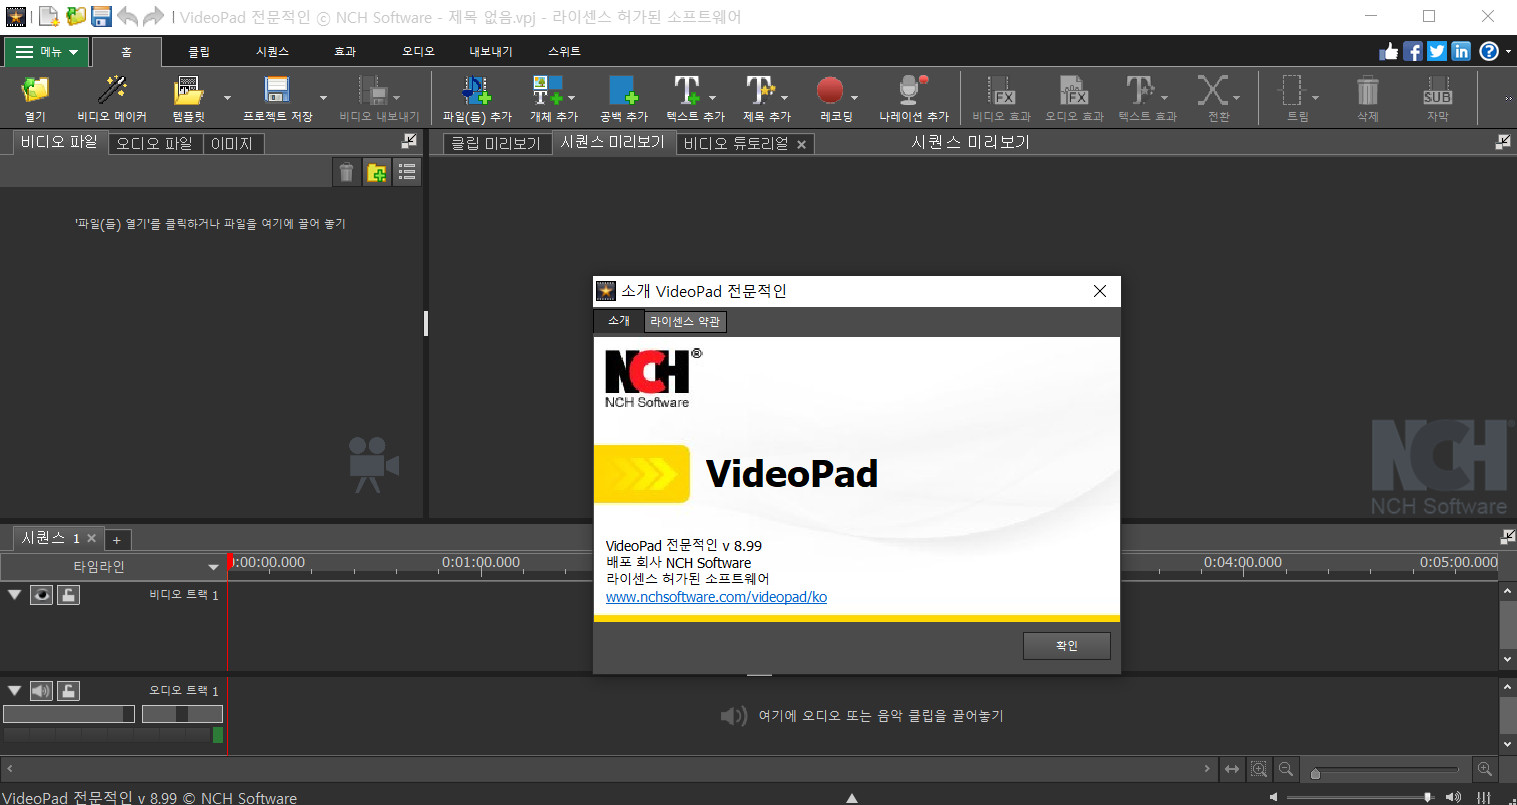Mute the speaker on 오디오 트랙 1
The image size is (1517, 805).
coord(41,691)
